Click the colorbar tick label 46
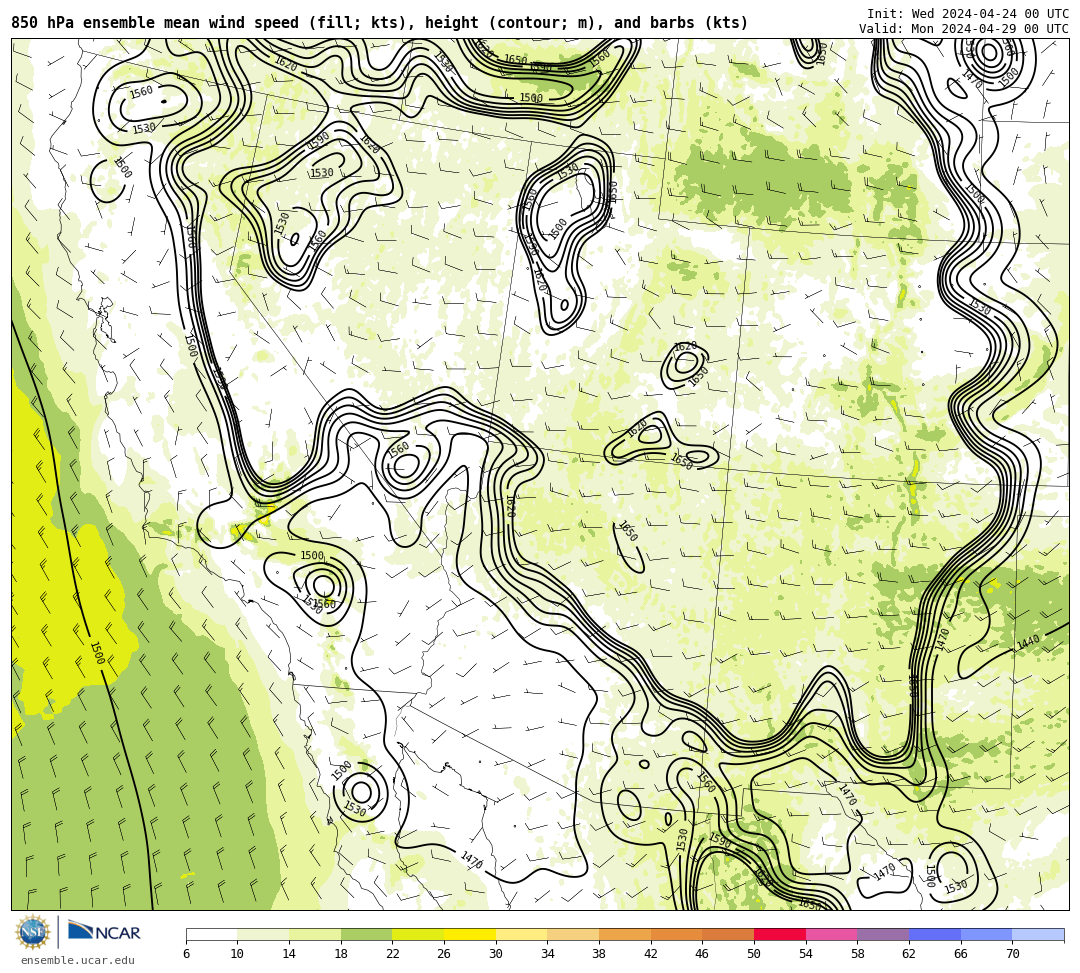This screenshot has height=973, width=1080. click(703, 954)
